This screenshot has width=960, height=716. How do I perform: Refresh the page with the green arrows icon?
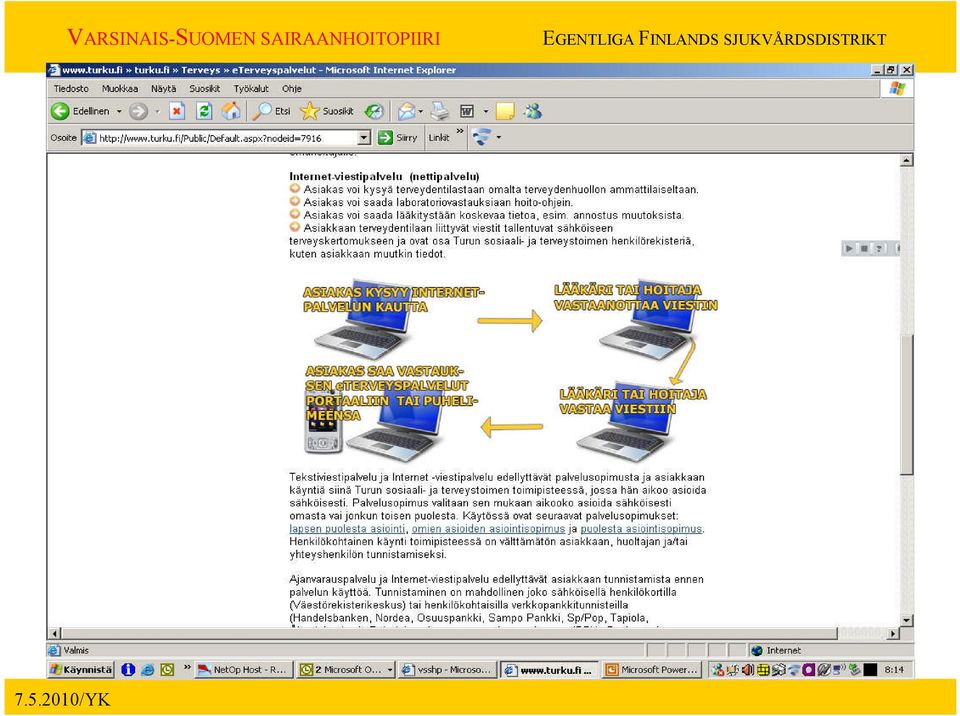coord(204,111)
